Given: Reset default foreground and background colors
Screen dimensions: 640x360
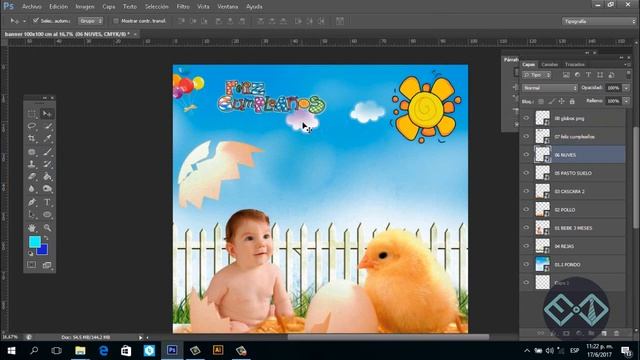Looking at the screenshot, I should 31,254.
